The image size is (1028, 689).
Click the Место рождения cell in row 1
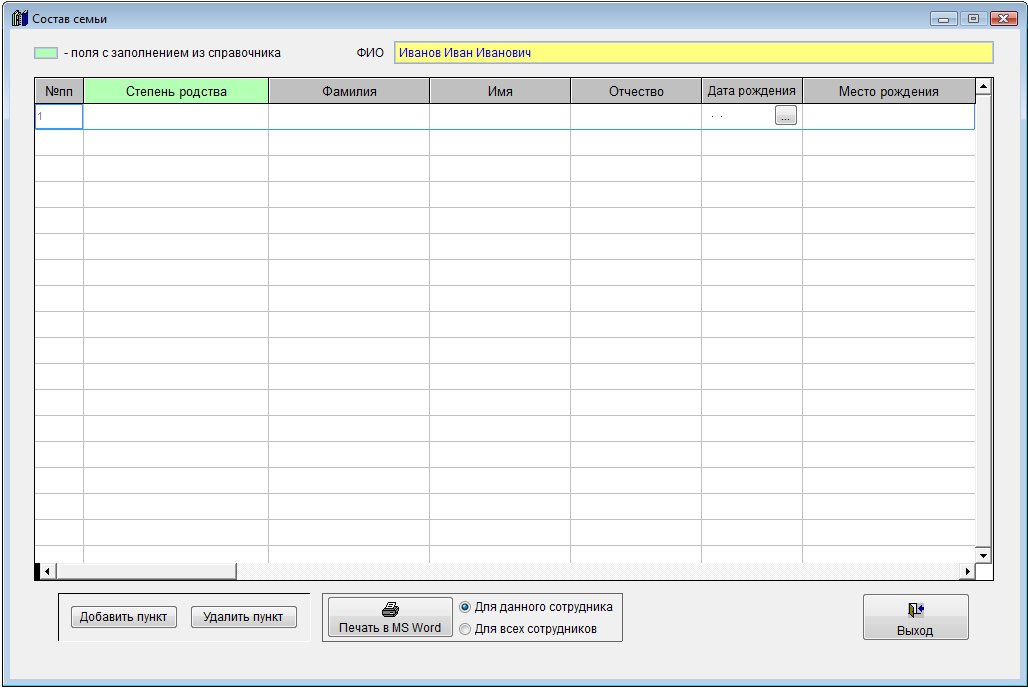click(x=888, y=117)
